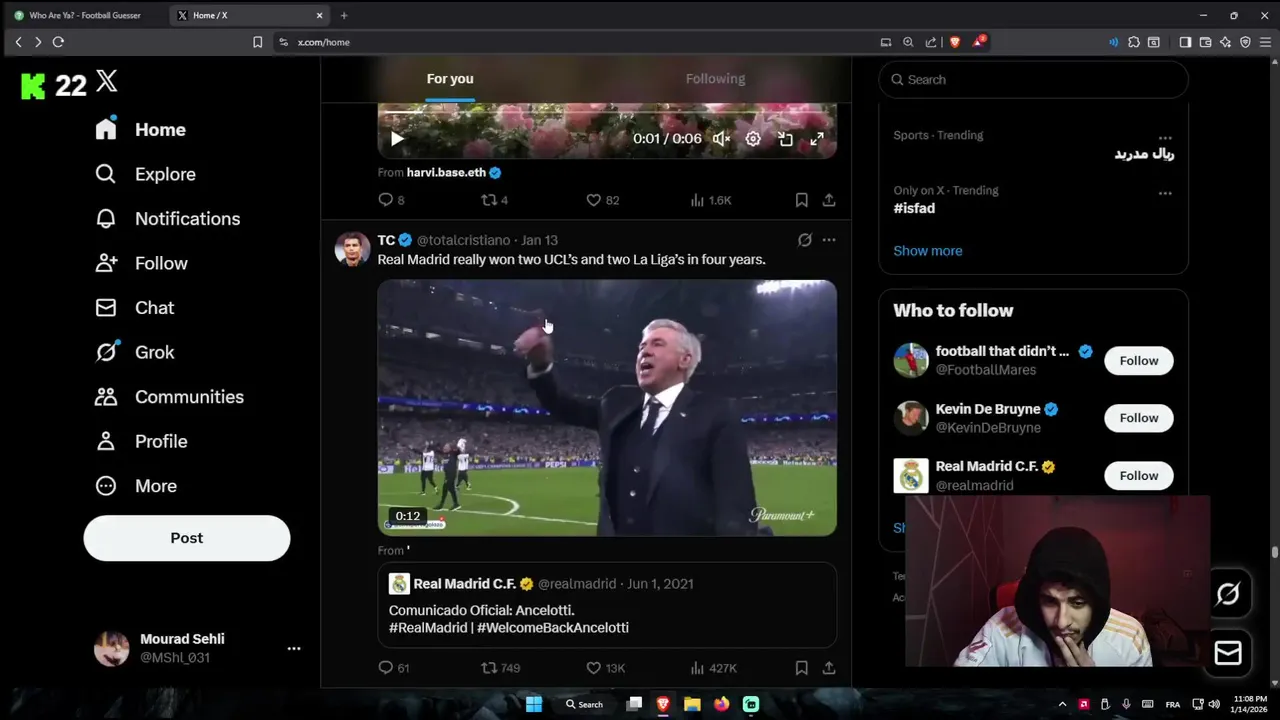Follow football that didn't account

tap(1139, 361)
